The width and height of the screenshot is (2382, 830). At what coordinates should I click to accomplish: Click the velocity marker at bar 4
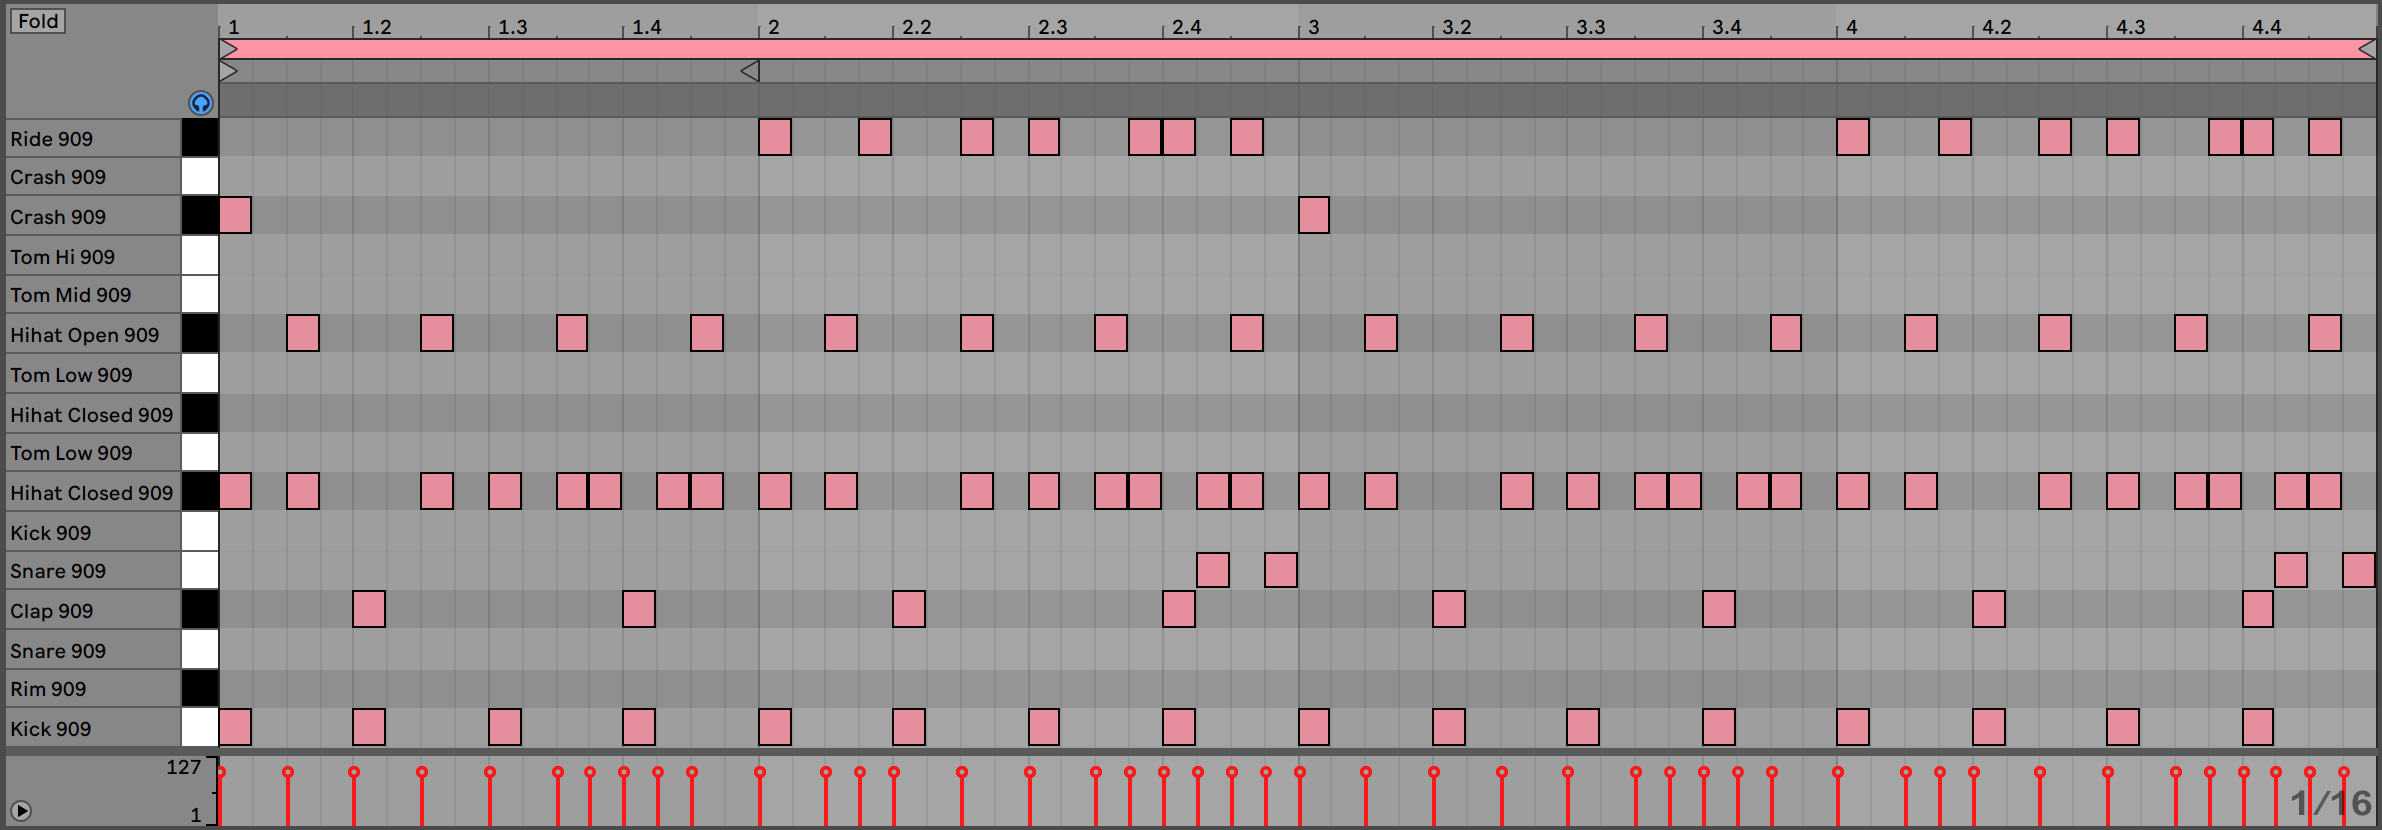1838,772
